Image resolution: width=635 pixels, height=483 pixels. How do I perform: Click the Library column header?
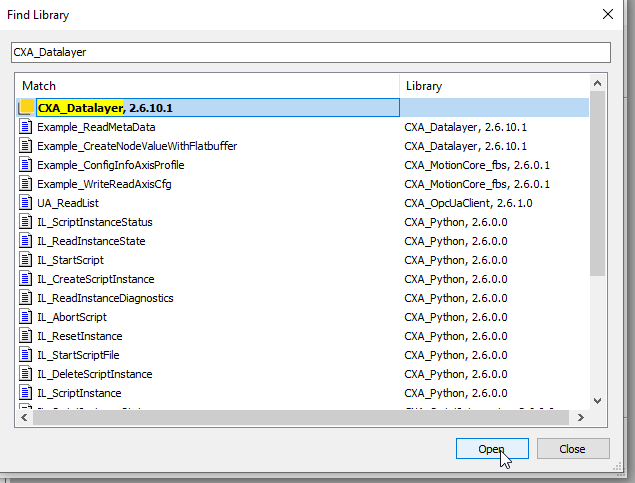494,86
